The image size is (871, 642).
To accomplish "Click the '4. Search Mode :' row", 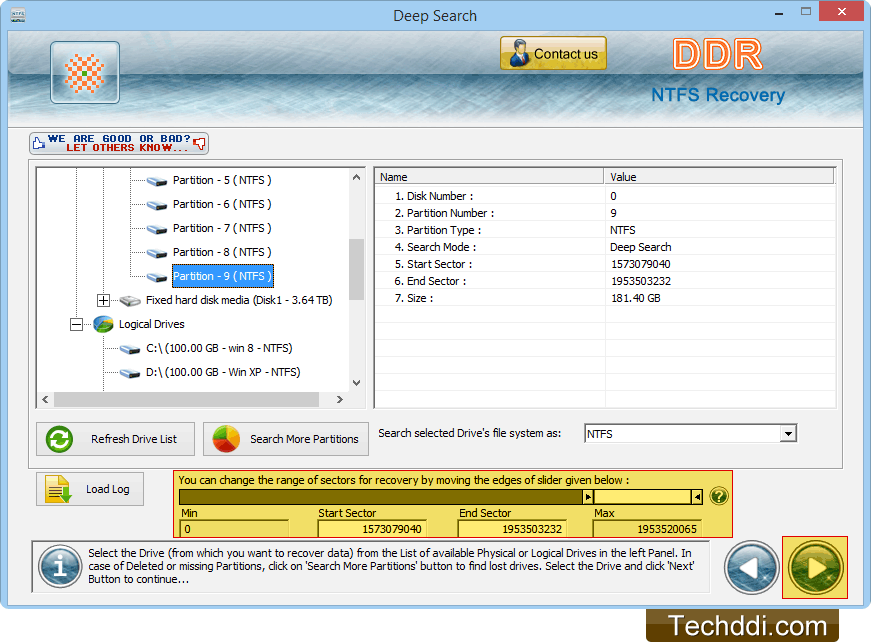I will click(x=605, y=247).
